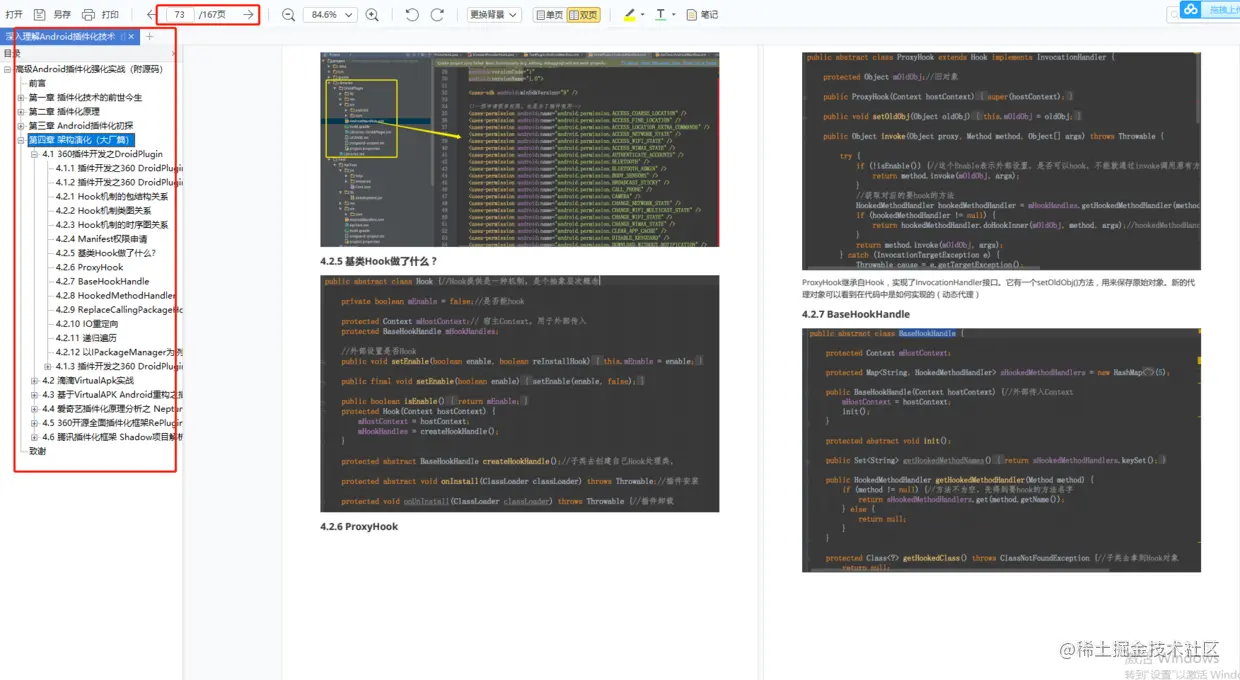This screenshot has width=1240, height=680.
Task: Open outline item 4.2.9 ReplaceCallingPackage
Action: tap(118, 310)
